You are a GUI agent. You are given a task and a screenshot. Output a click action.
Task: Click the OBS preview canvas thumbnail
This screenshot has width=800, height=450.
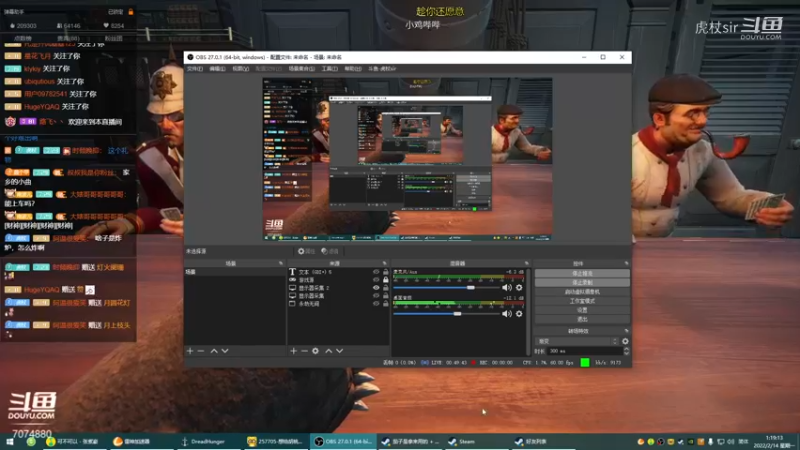click(407, 159)
